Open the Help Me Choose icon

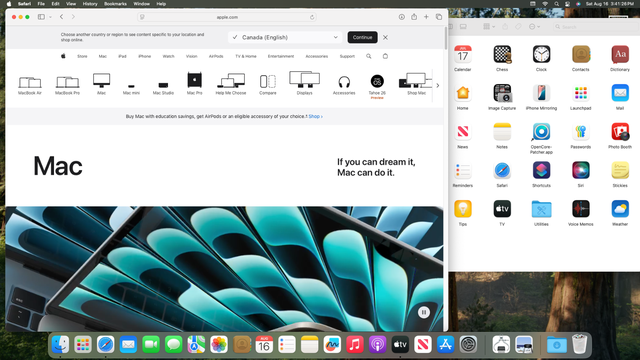(231, 84)
